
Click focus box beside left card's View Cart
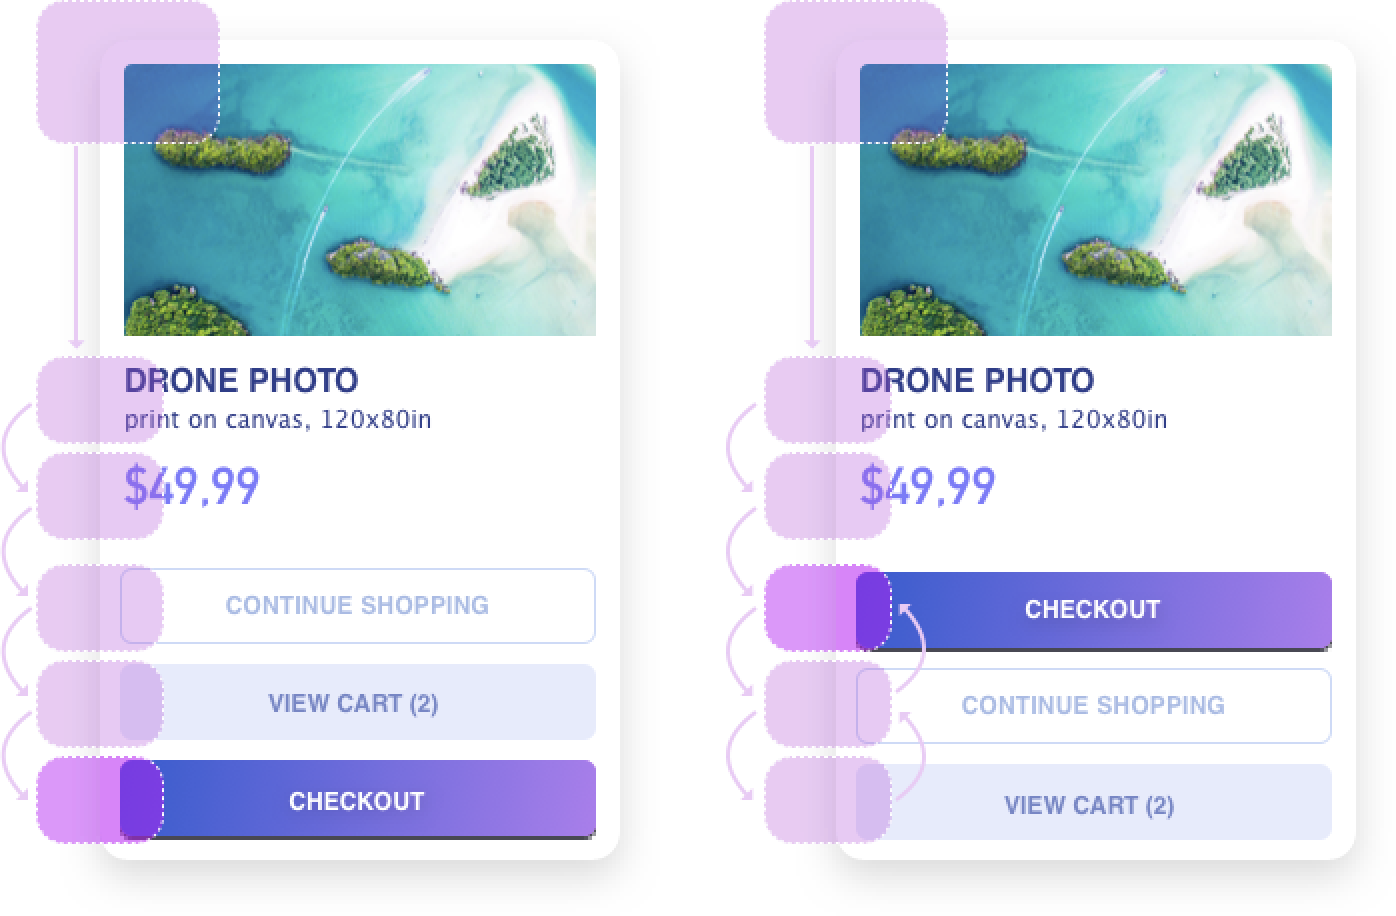[100, 703]
